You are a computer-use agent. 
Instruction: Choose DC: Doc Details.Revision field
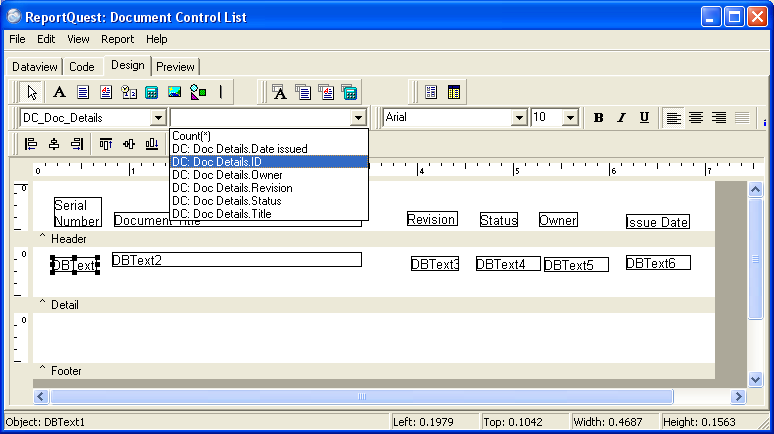point(269,188)
